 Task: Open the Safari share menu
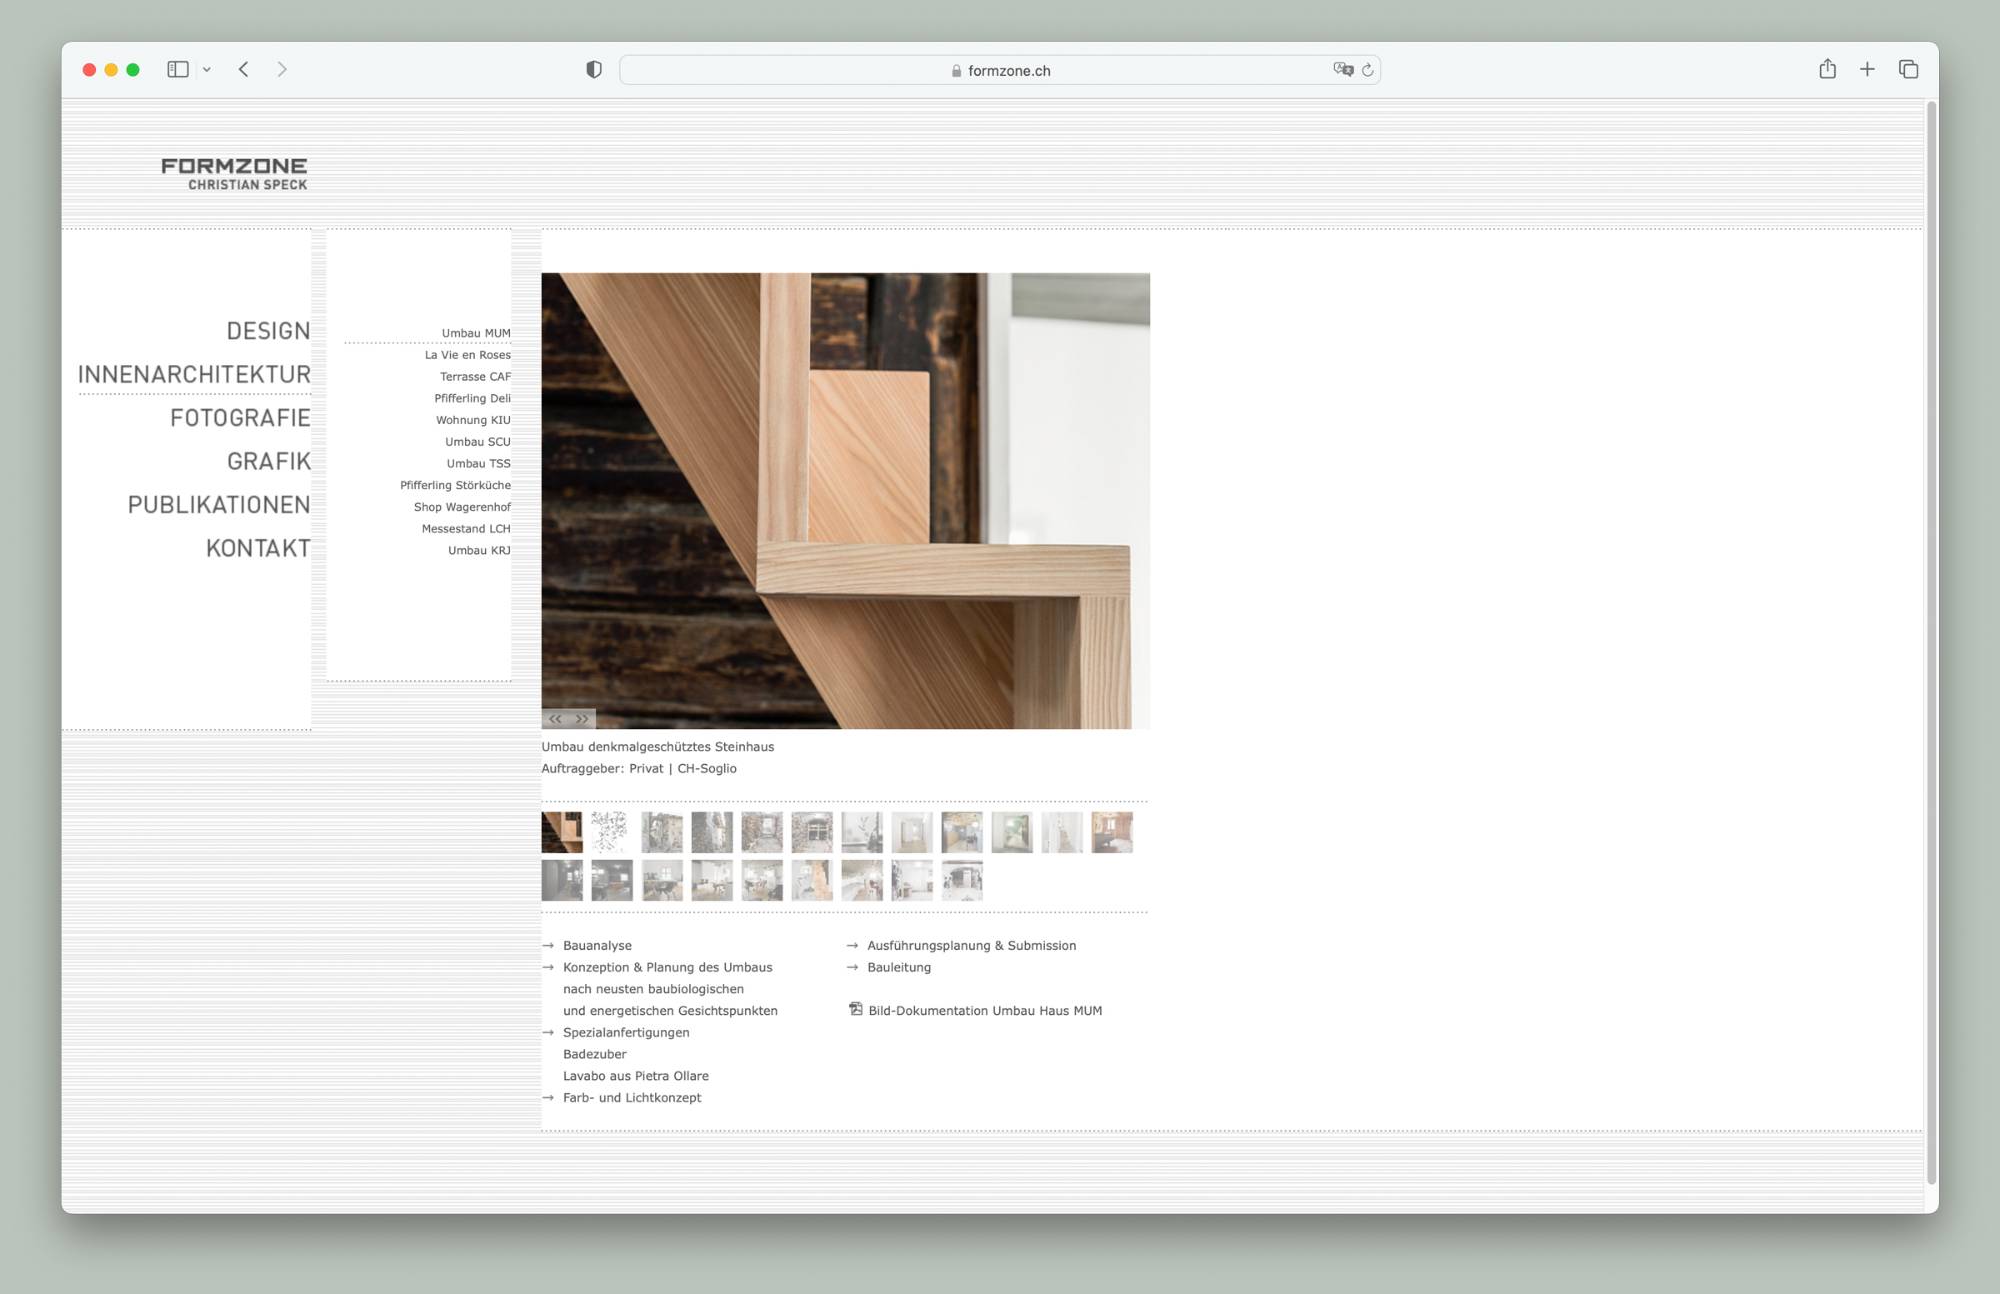(x=1827, y=68)
